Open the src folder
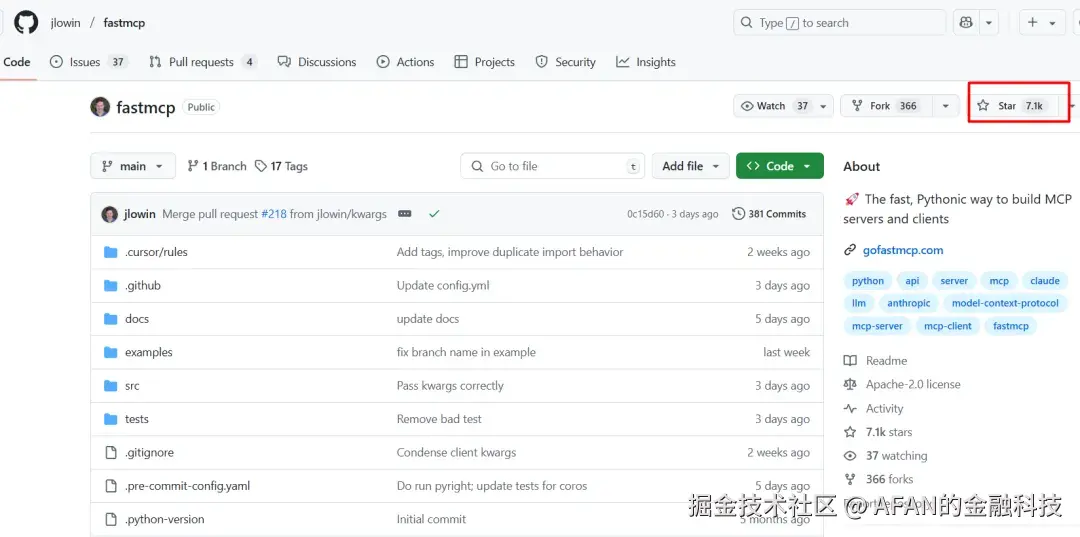Screen dimensions: 1080x537 tap(132, 386)
